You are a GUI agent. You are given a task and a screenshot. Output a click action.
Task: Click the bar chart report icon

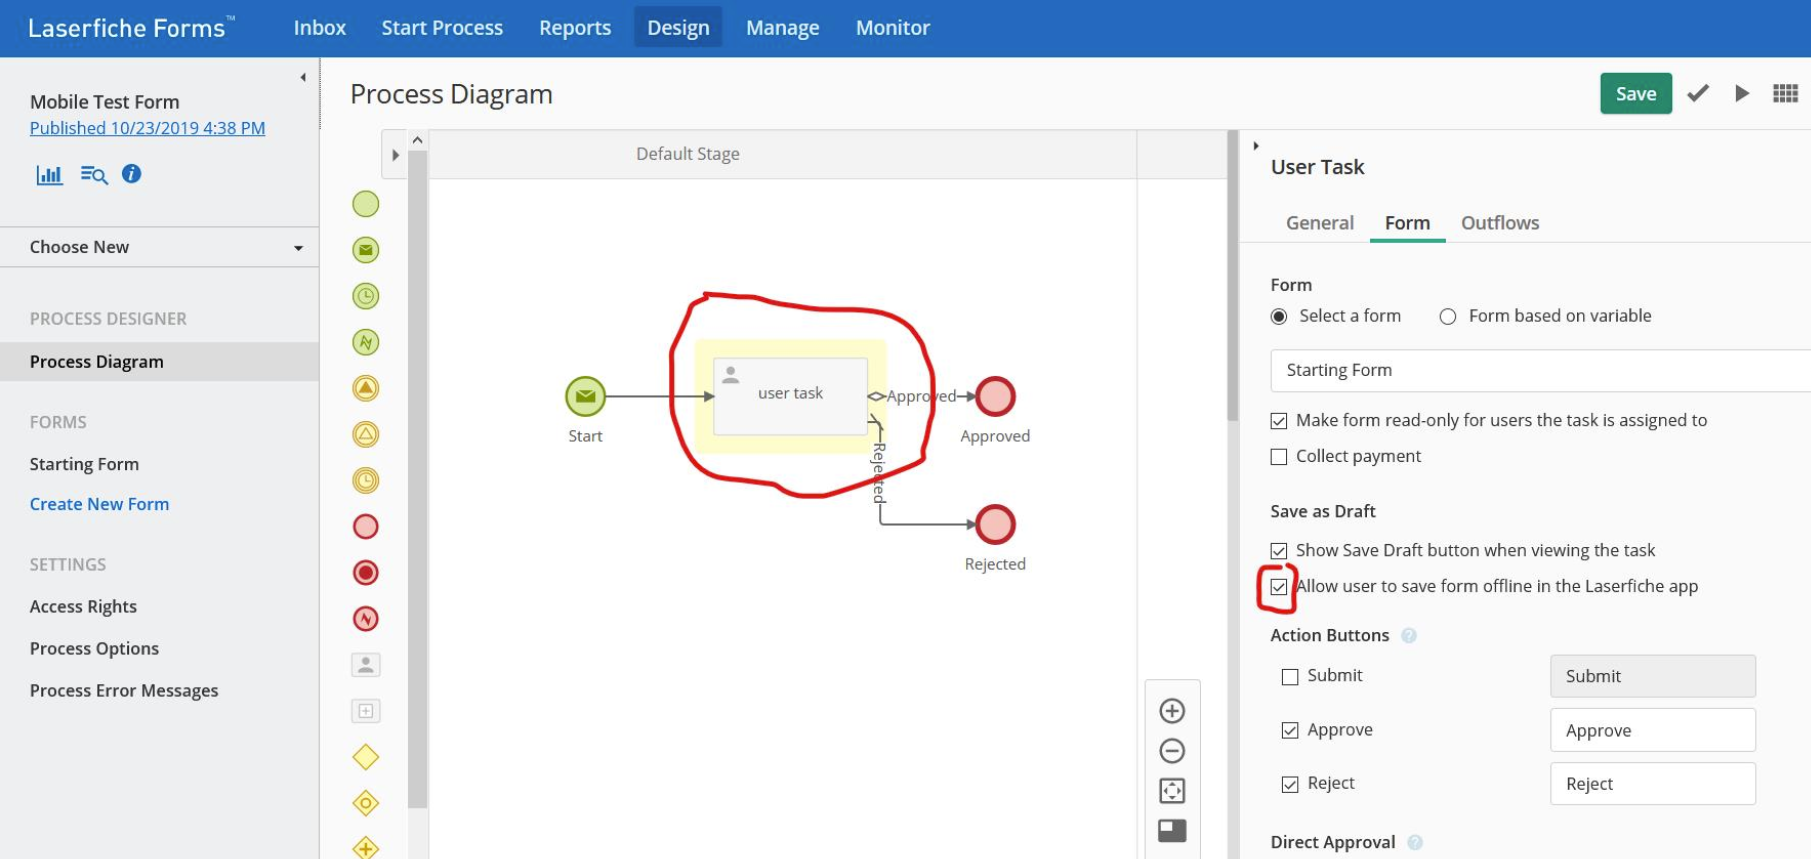49,175
